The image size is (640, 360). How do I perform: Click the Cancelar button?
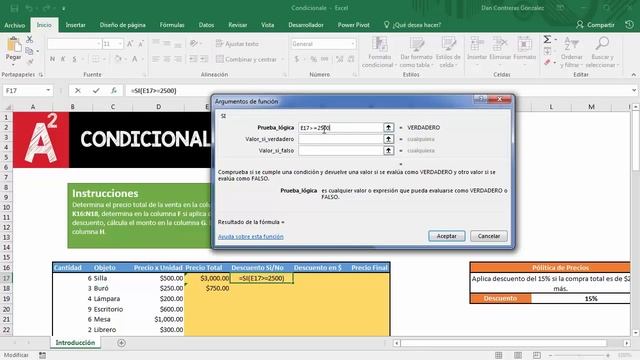pyautogui.click(x=489, y=236)
